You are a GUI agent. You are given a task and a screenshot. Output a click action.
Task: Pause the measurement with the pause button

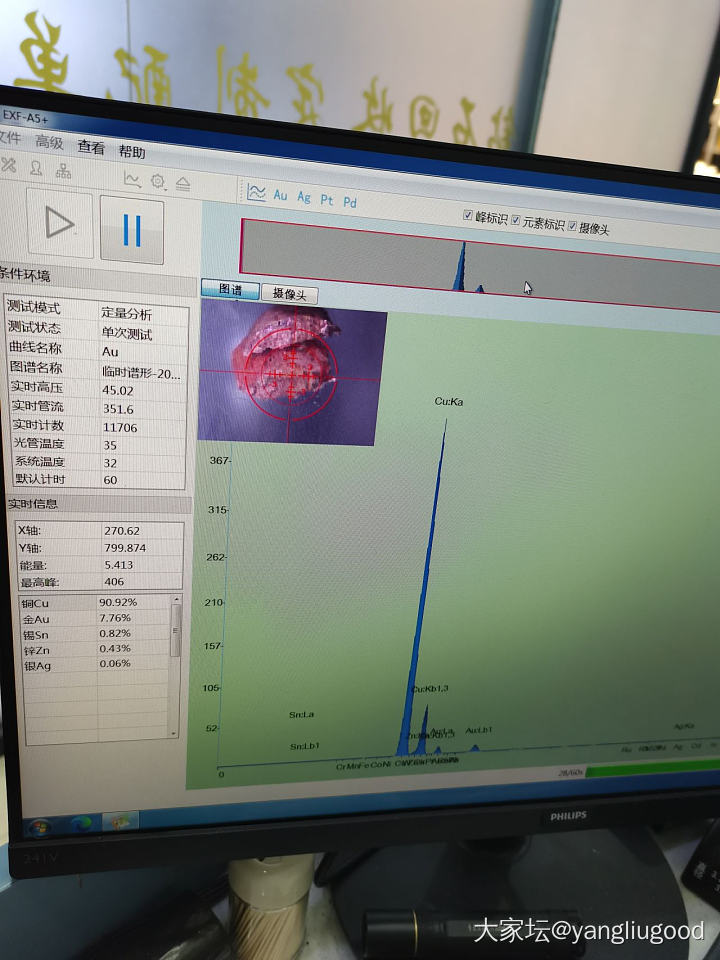(132, 230)
